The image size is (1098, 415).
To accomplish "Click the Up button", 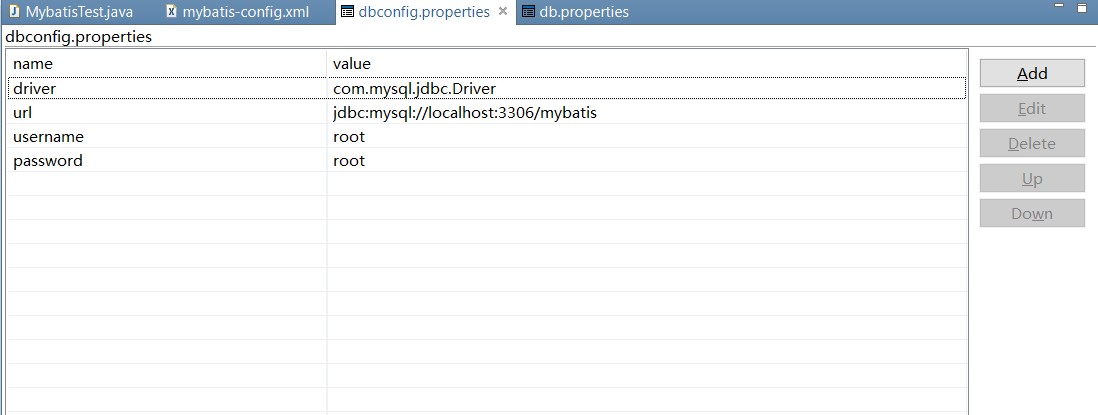I will coord(1031,178).
